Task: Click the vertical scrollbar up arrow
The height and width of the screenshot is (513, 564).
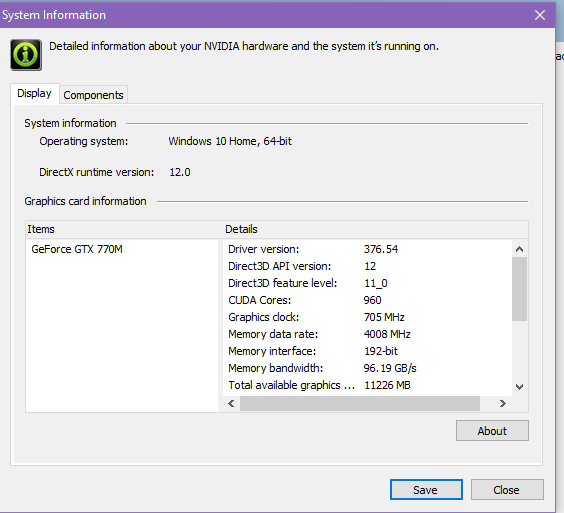Action: point(519,249)
